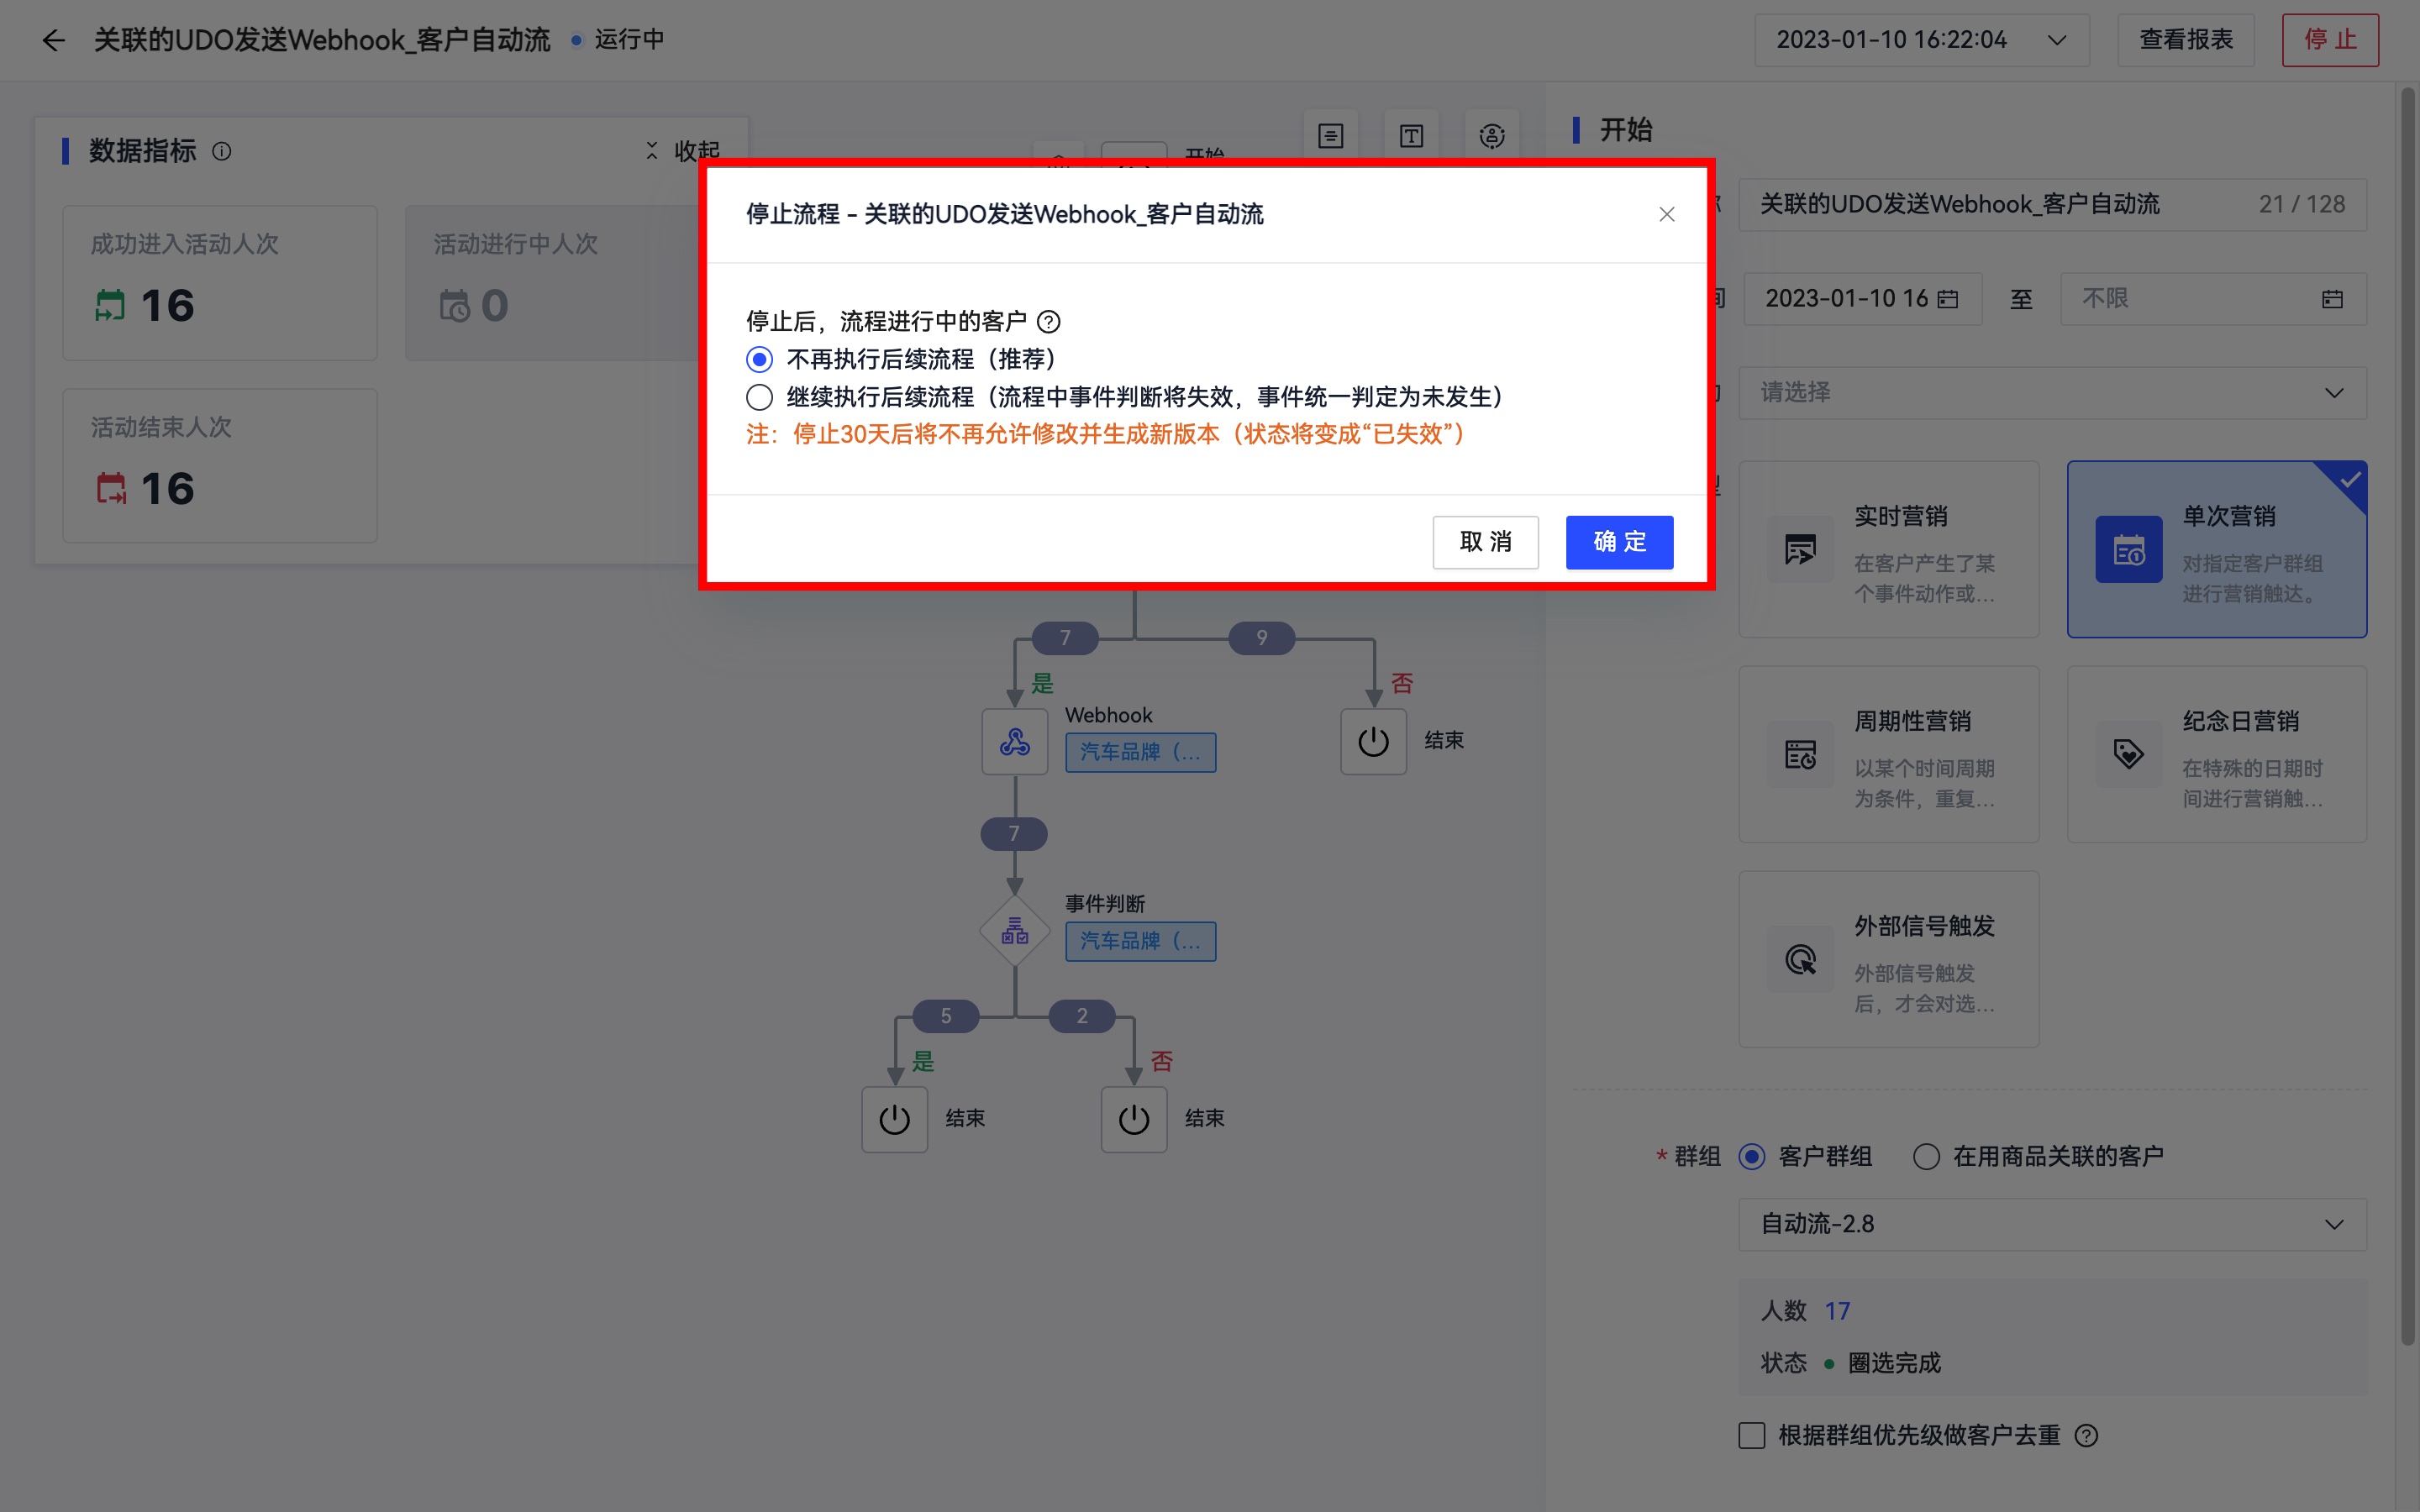Click the clock icon for 活动进行中人次

point(454,305)
